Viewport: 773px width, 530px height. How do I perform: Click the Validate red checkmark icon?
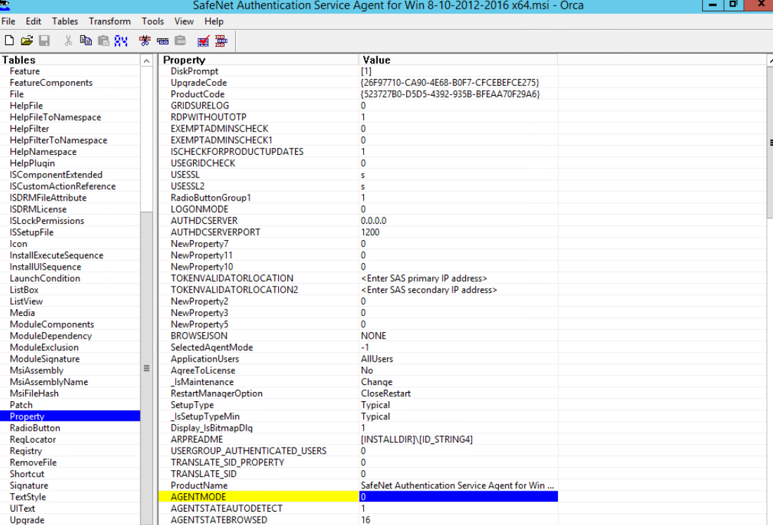203,40
